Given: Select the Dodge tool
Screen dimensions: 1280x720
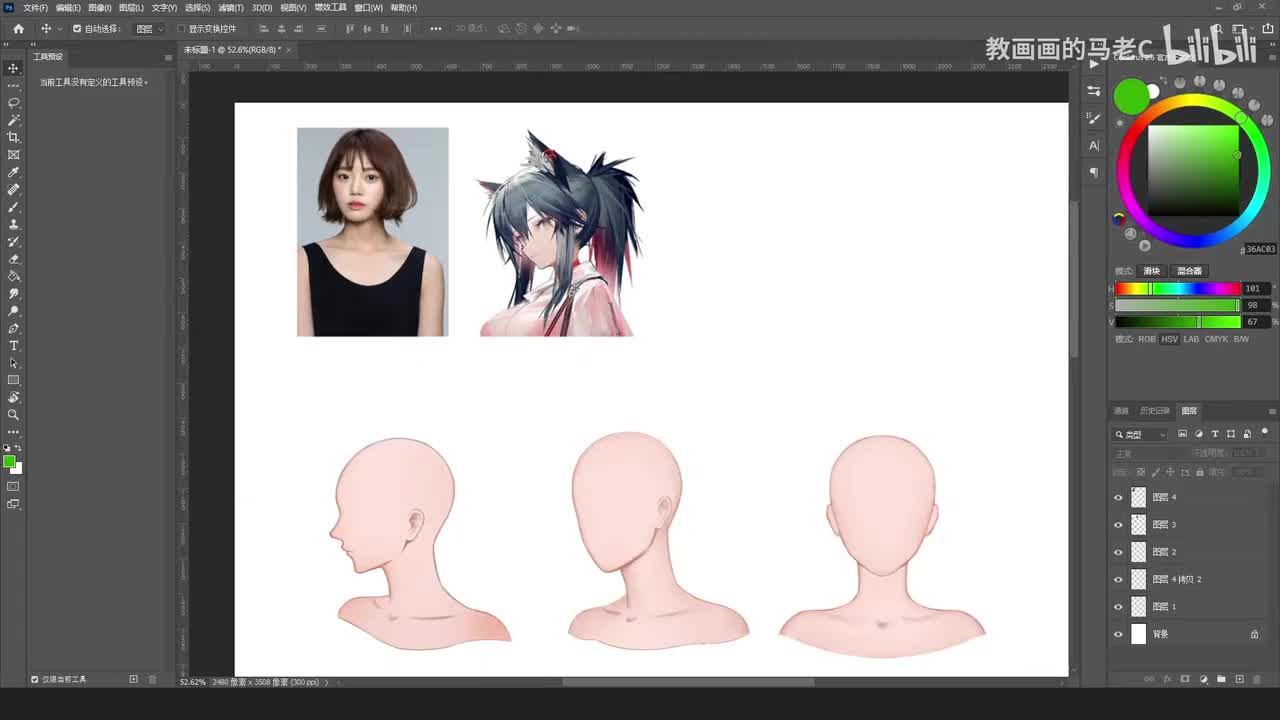Looking at the screenshot, I should [13, 311].
